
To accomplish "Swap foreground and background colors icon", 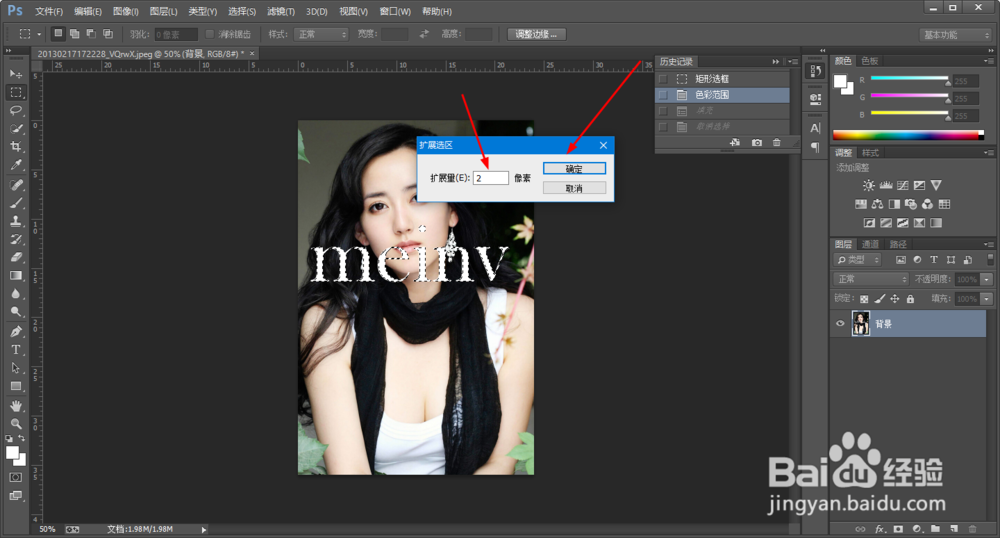I will tap(22, 438).
